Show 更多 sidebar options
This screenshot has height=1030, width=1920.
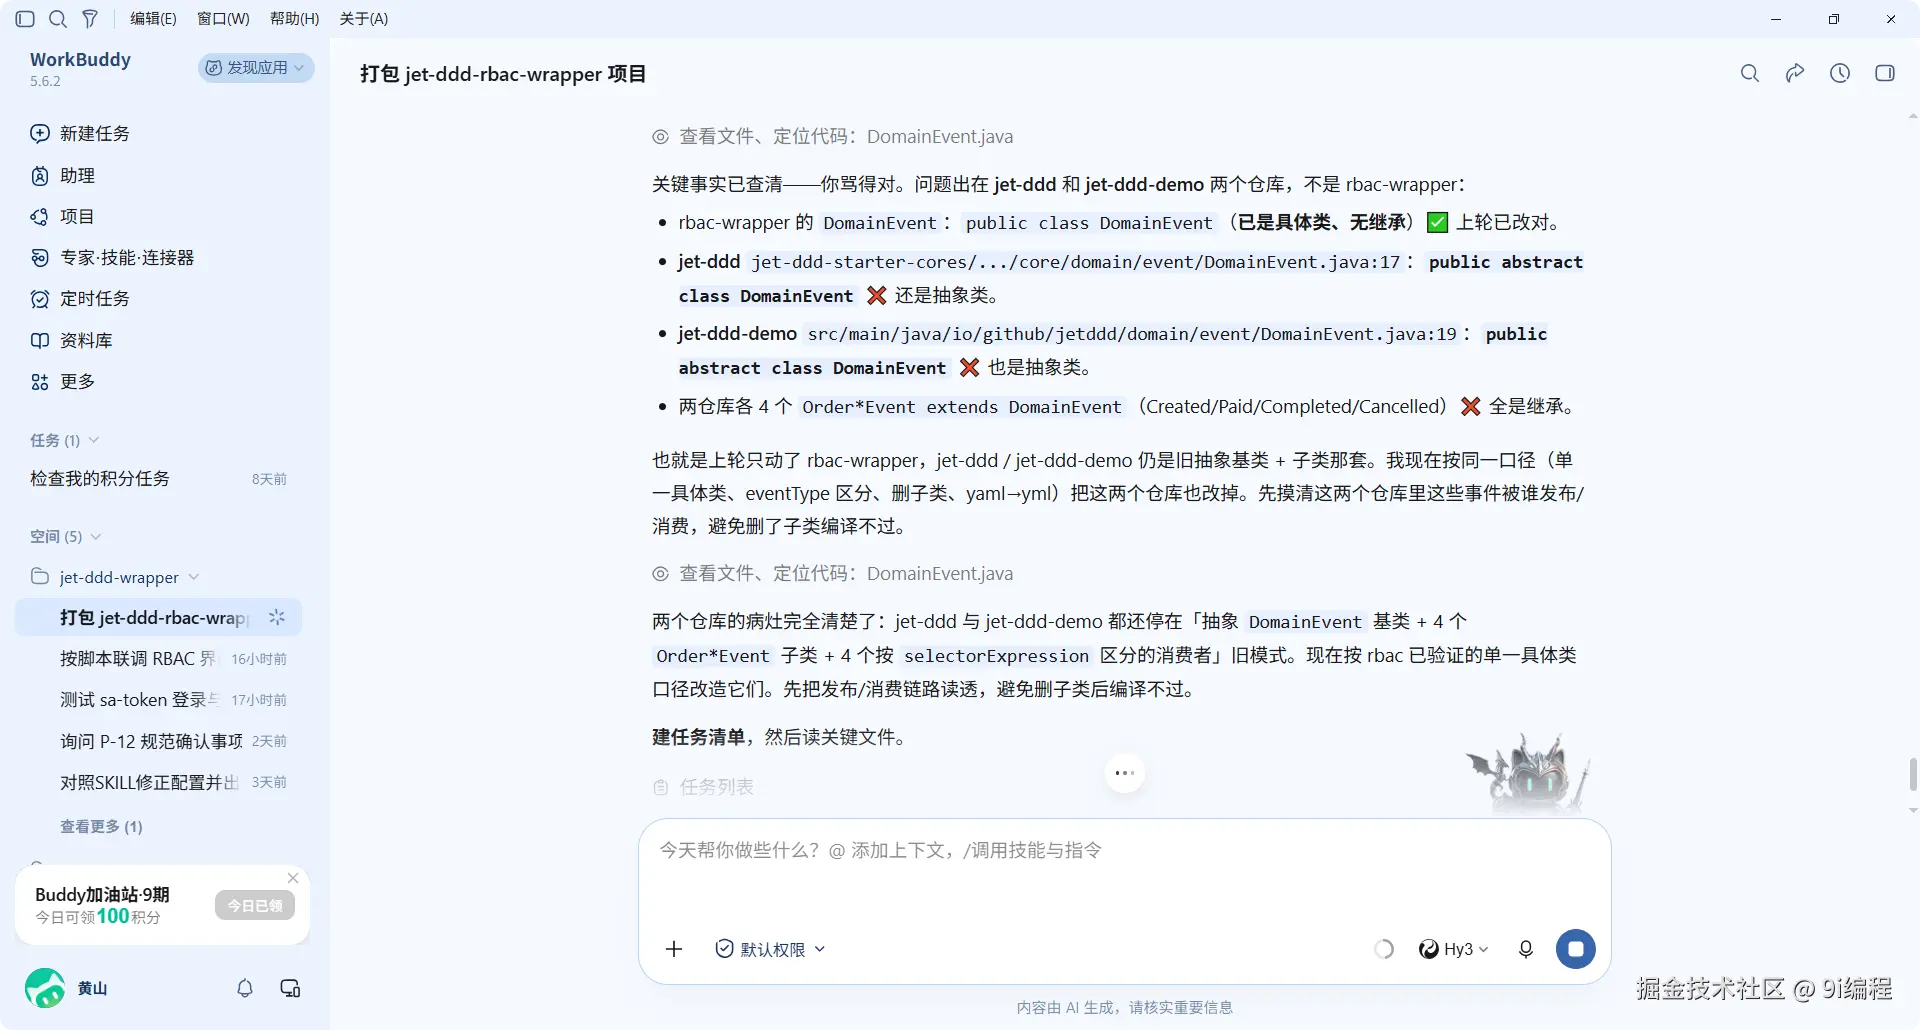(63, 382)
